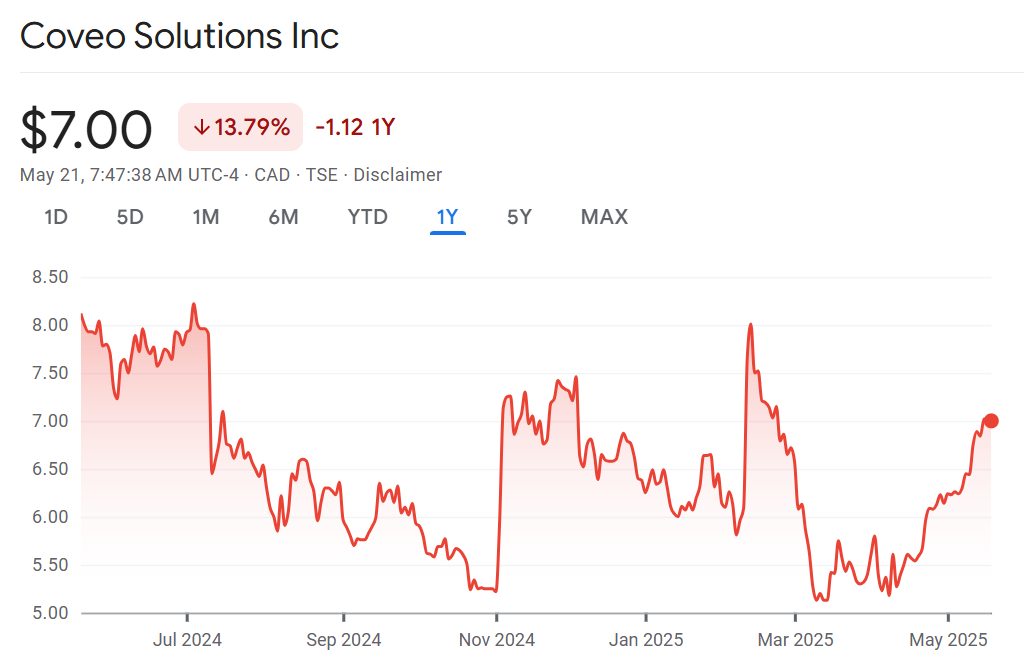This screenshot has width=1024, height=661.
Task: Click the Mar 2025 axis label
Action: point(795,639)
